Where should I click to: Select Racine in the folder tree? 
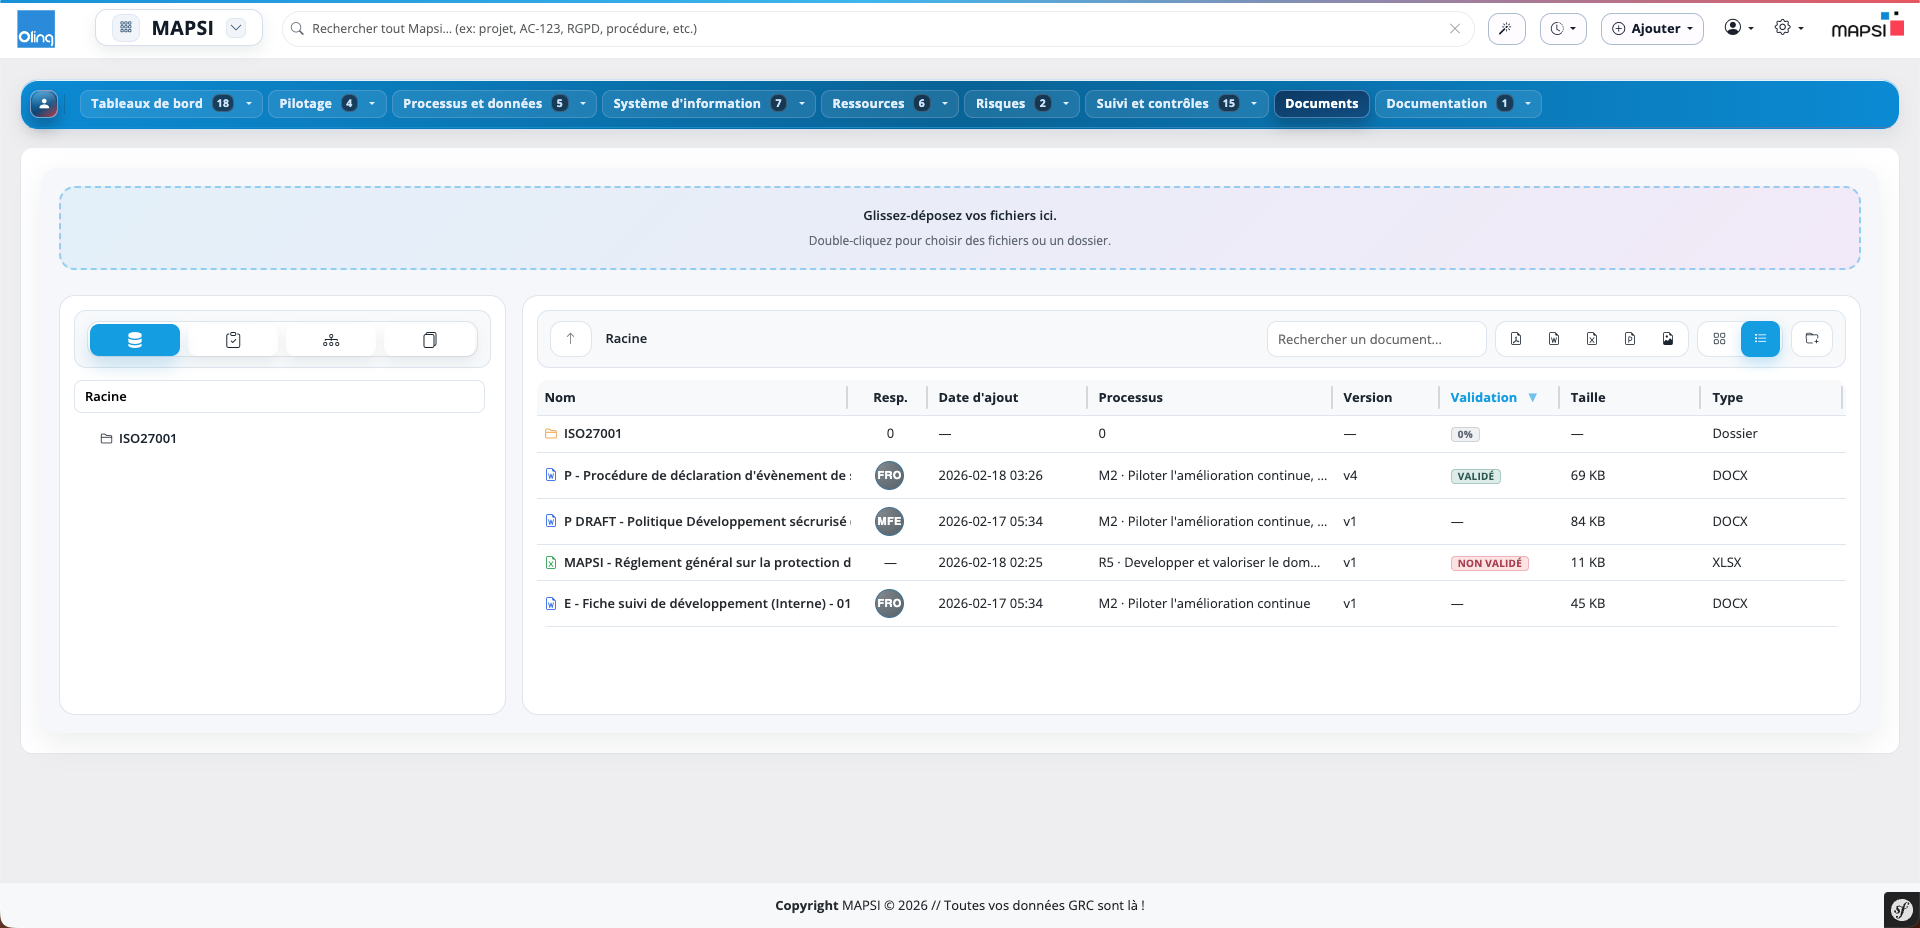click(279, 397)
